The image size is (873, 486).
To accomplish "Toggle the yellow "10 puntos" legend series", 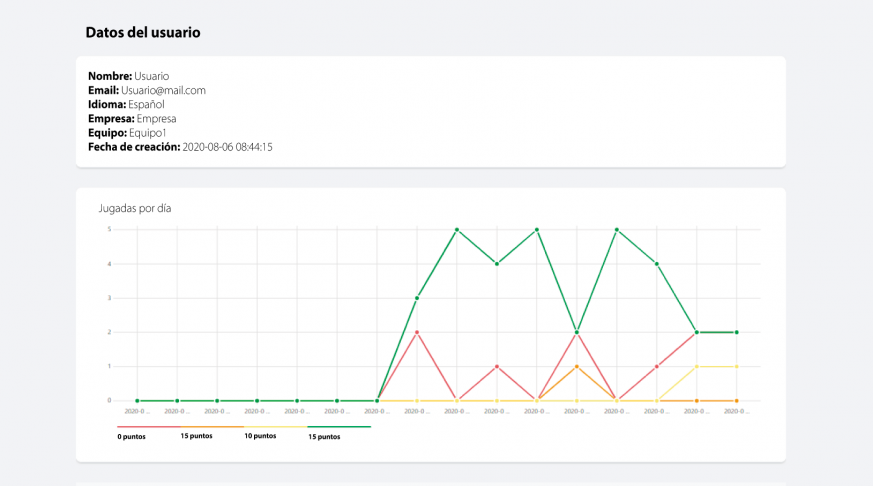I will coord(260,436).
